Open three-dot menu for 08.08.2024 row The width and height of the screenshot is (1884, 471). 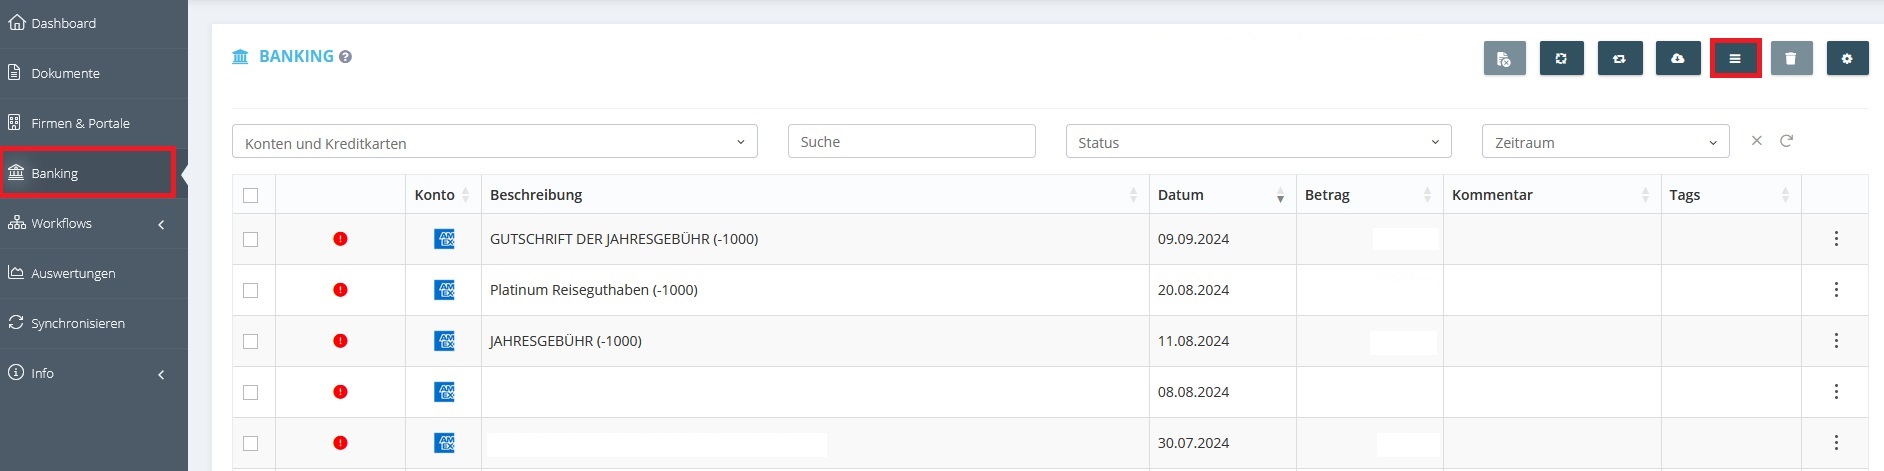click(x=1836, y=392)
